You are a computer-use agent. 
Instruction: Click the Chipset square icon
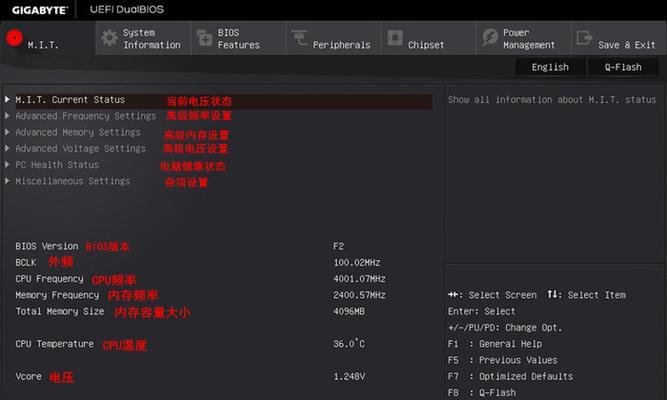point(395,38)
